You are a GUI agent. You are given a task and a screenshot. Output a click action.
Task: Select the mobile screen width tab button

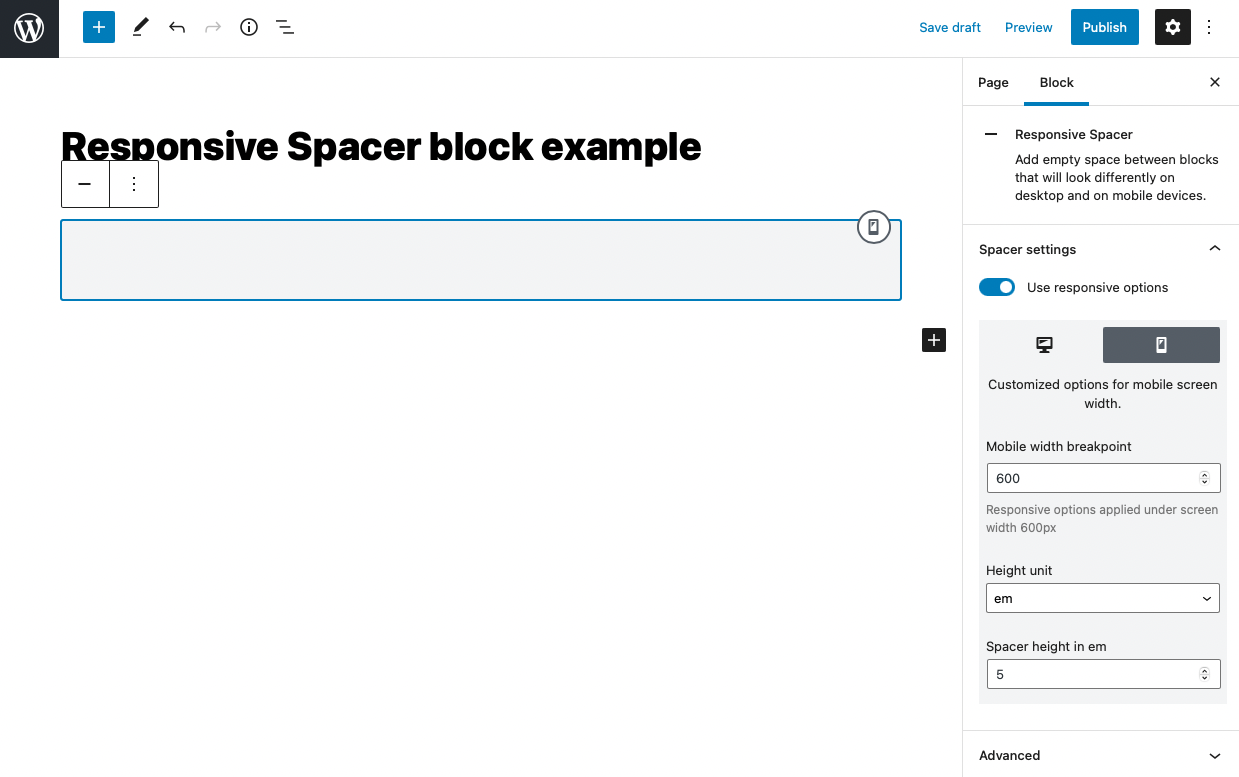[1160, 344]
